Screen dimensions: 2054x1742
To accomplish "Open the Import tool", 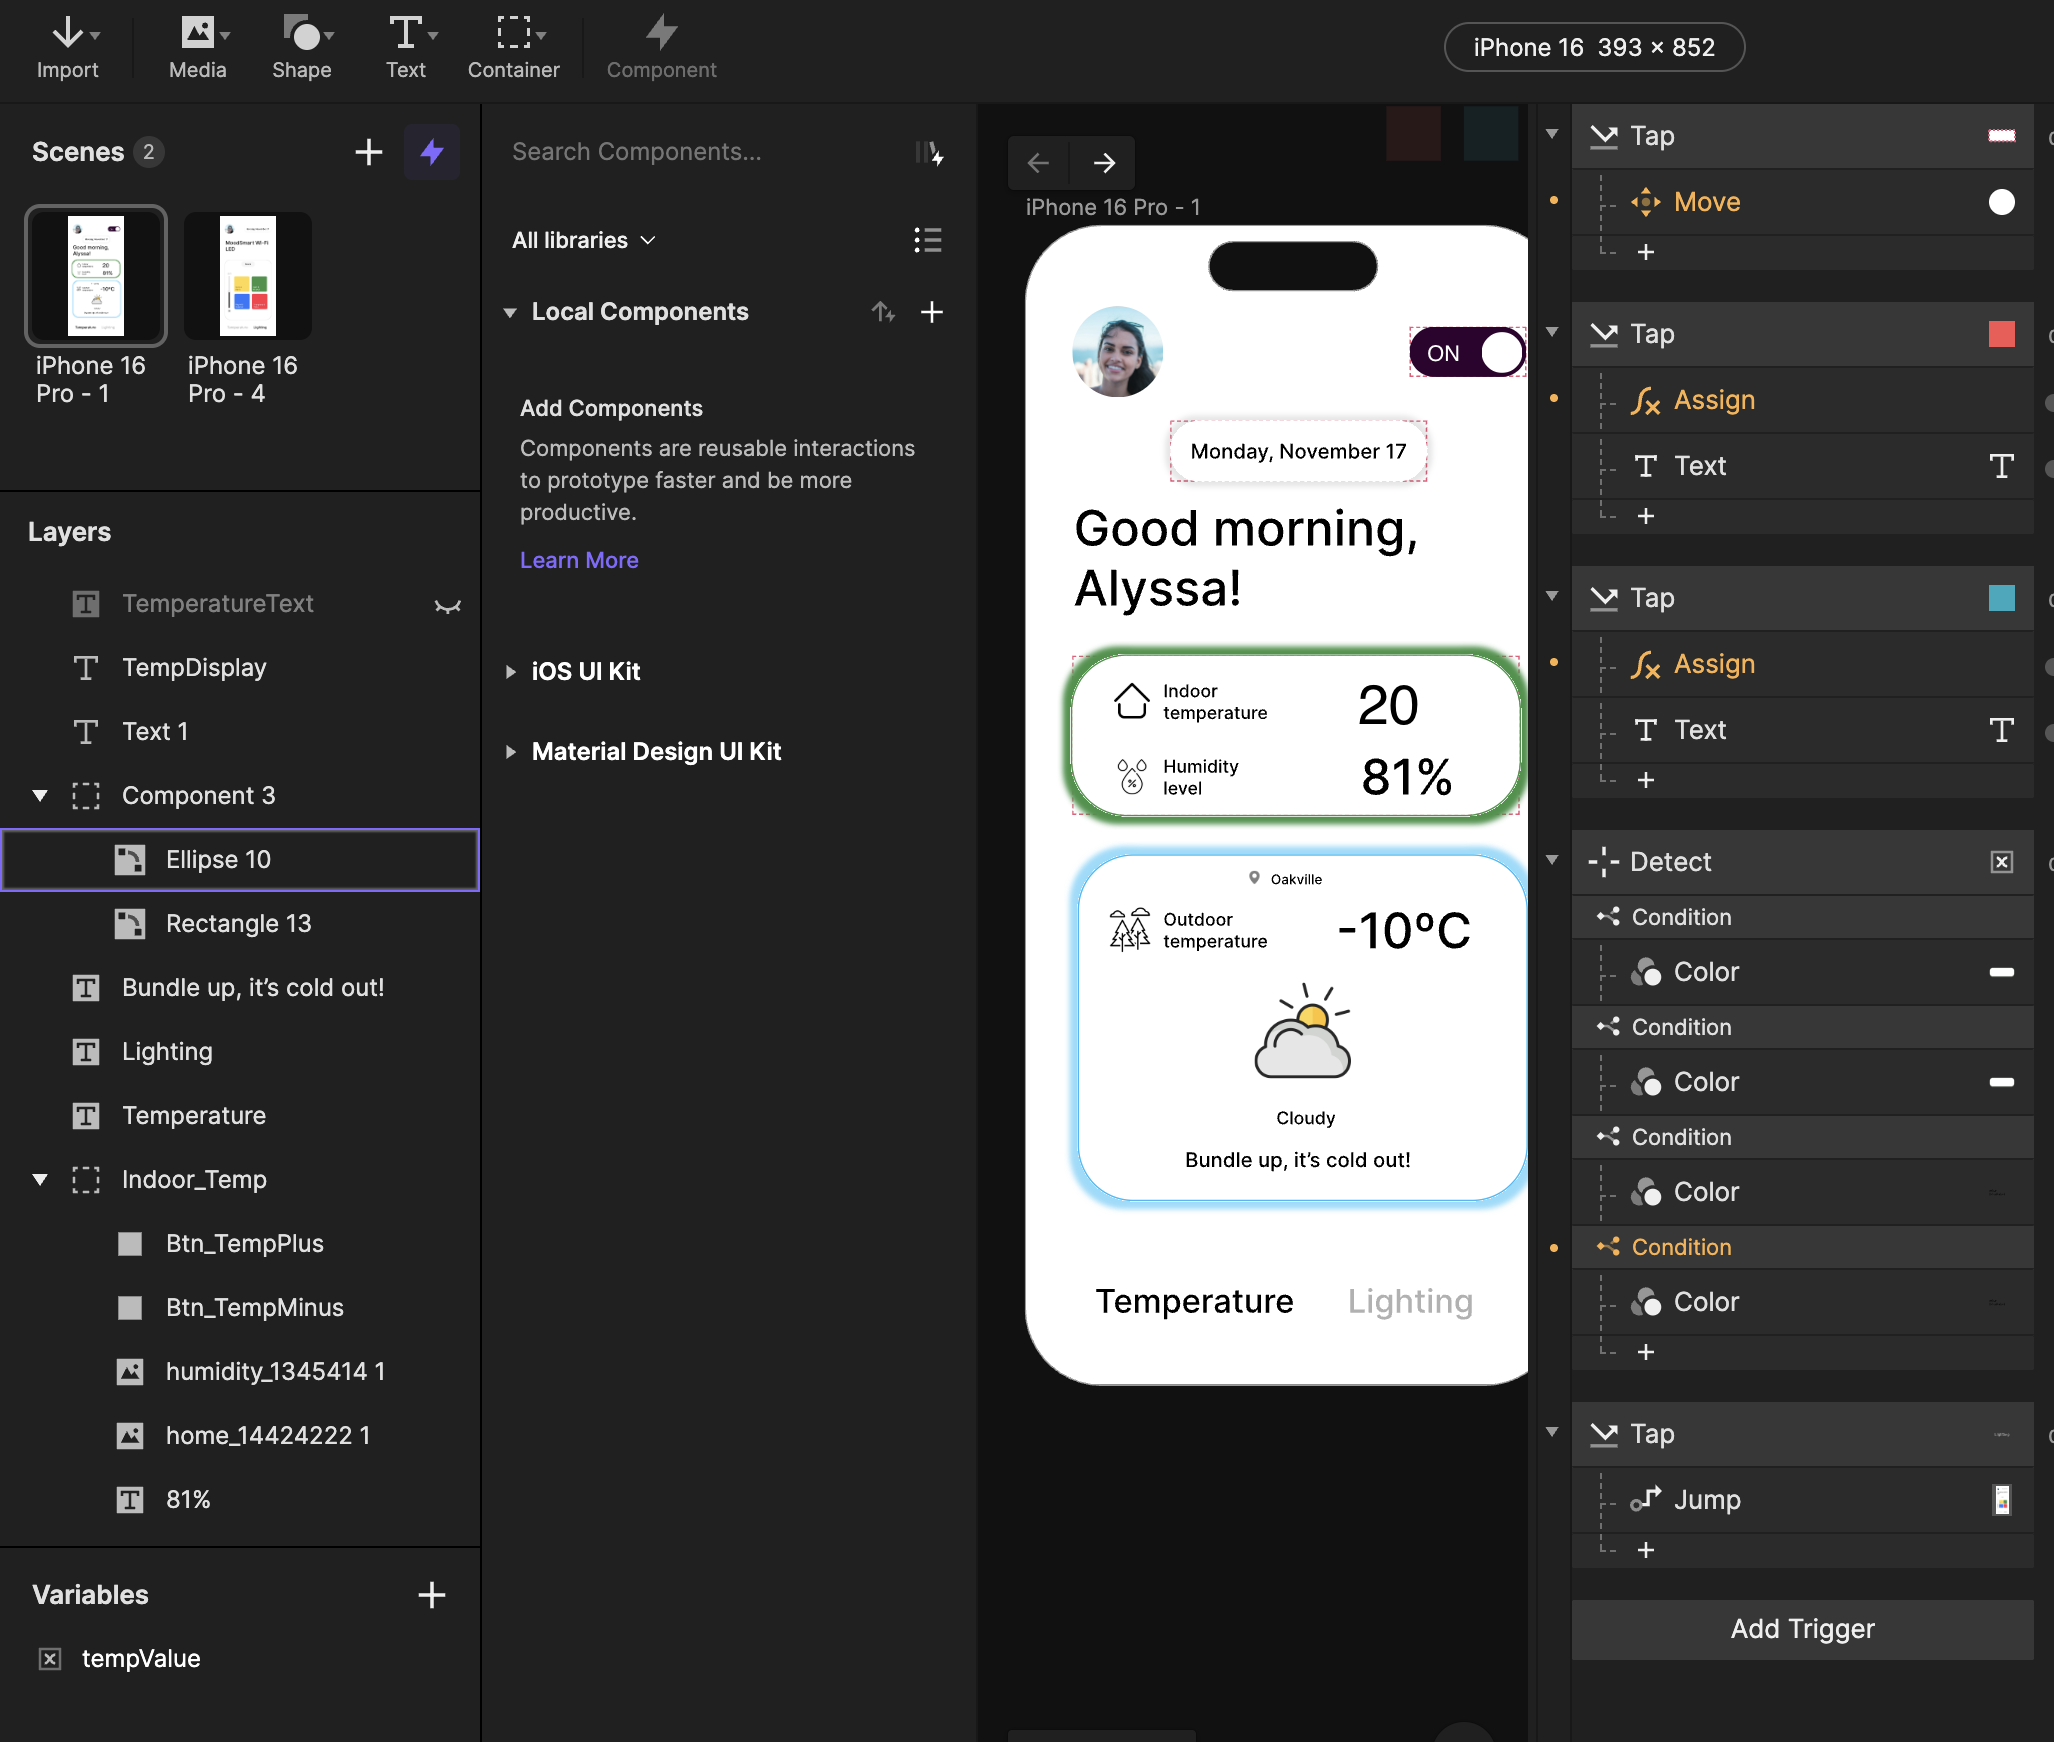I will (x=67, y=47).
